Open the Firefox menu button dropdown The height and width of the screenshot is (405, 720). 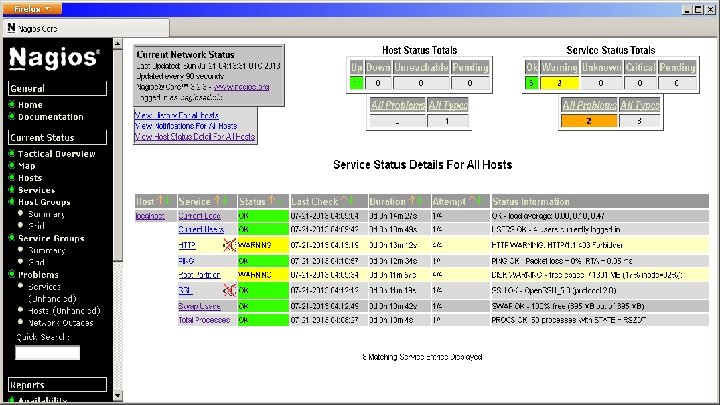point(32,8)
